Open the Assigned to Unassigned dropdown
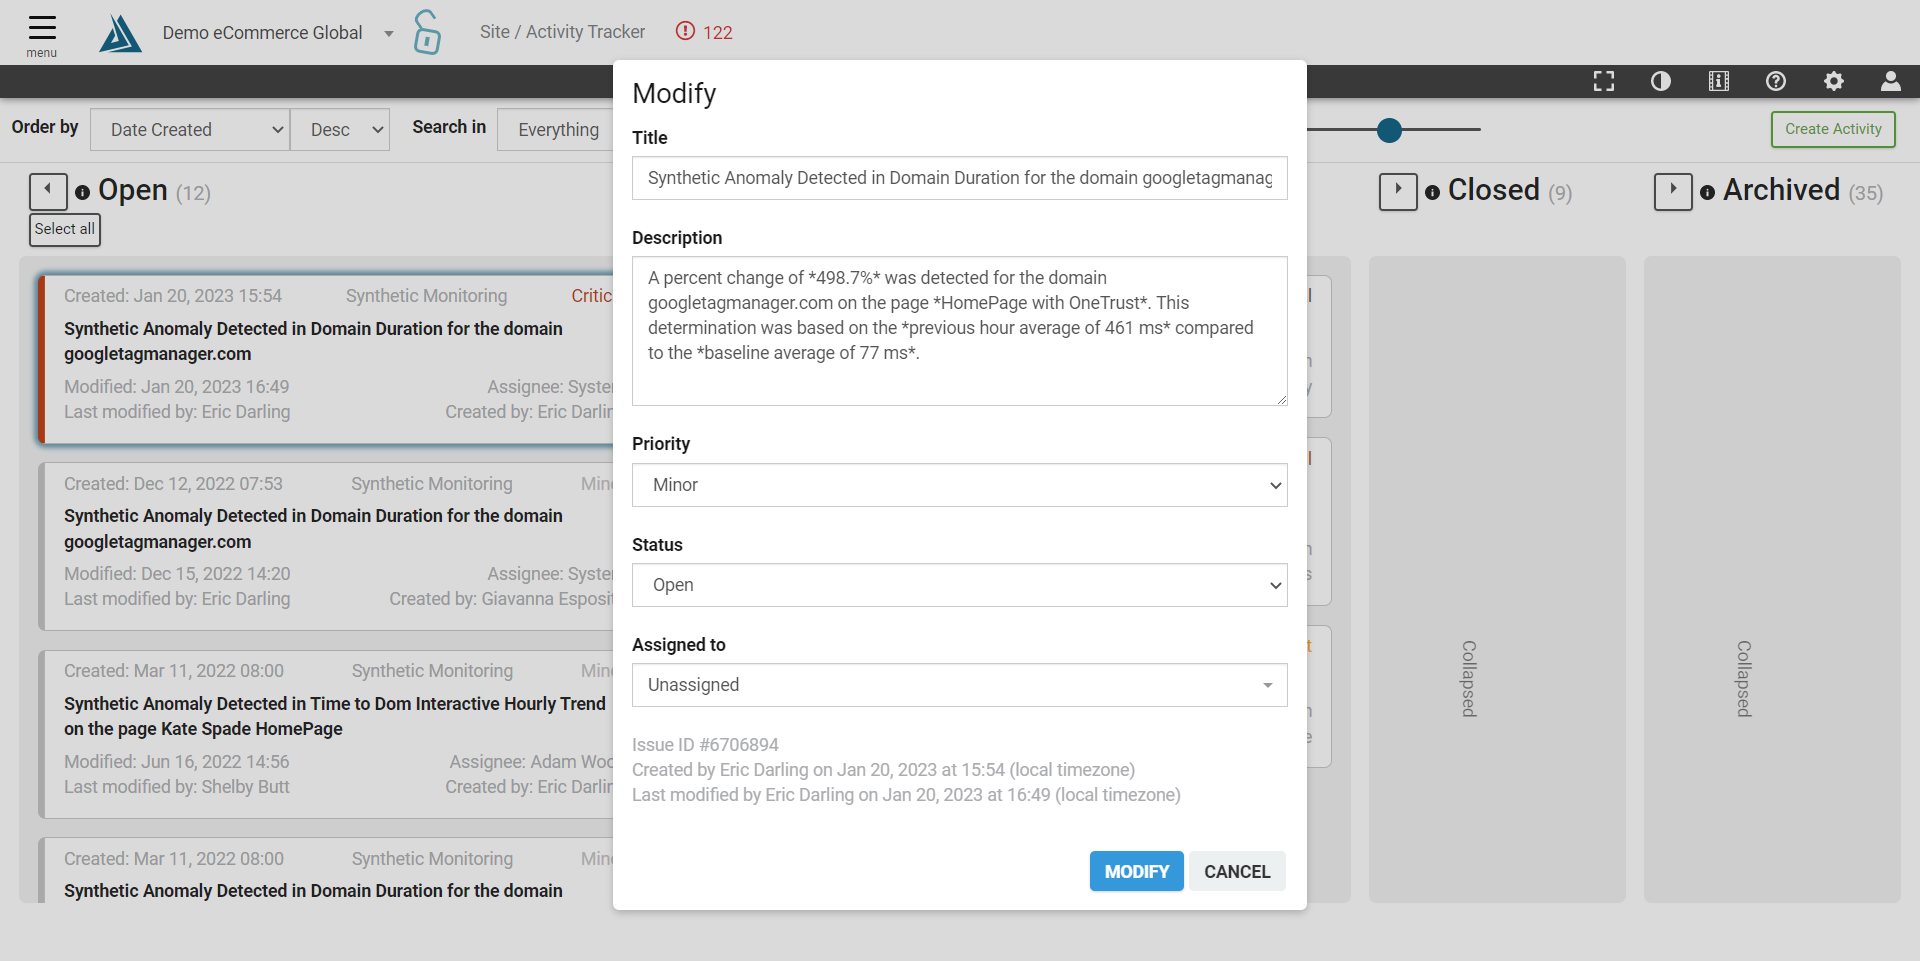Viewport: 1920px width, 961px height. 960,685
